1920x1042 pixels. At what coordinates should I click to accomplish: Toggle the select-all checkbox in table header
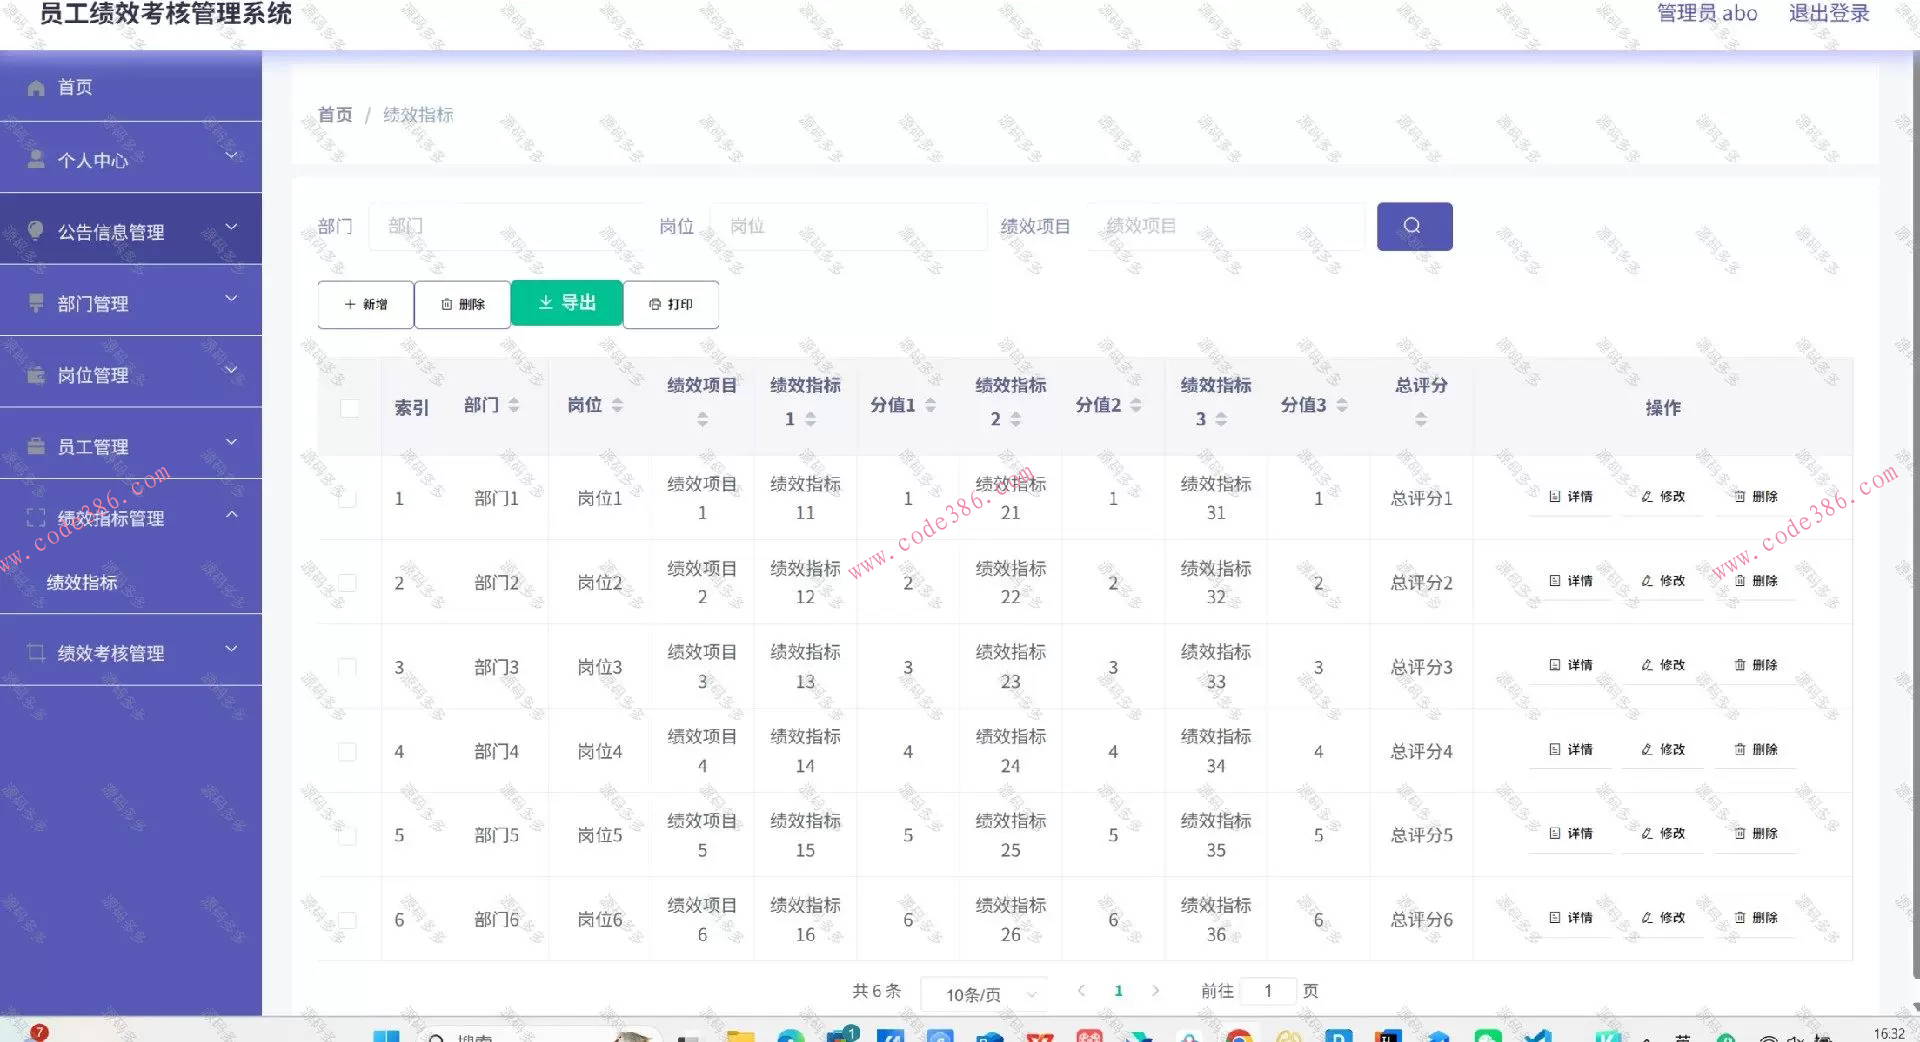(x=349, y=408)
